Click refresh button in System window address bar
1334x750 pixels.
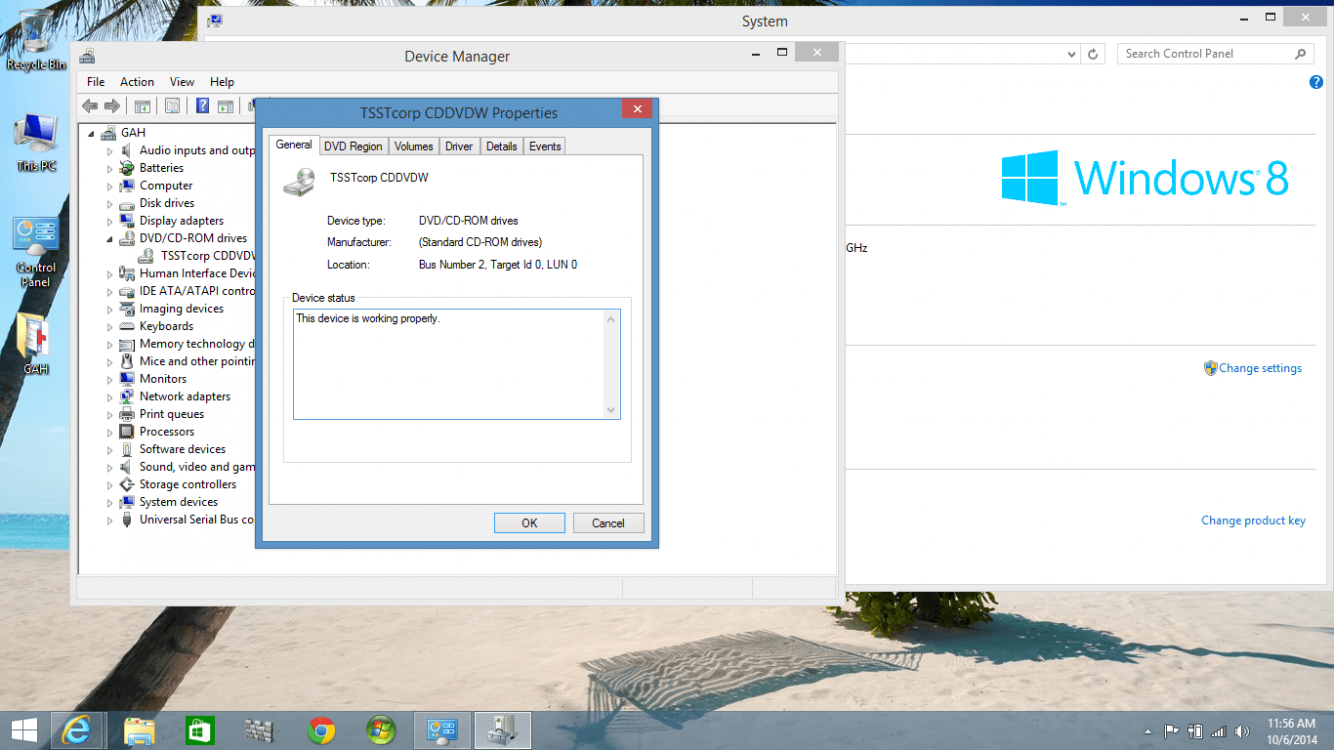[x=1094, y=54]
